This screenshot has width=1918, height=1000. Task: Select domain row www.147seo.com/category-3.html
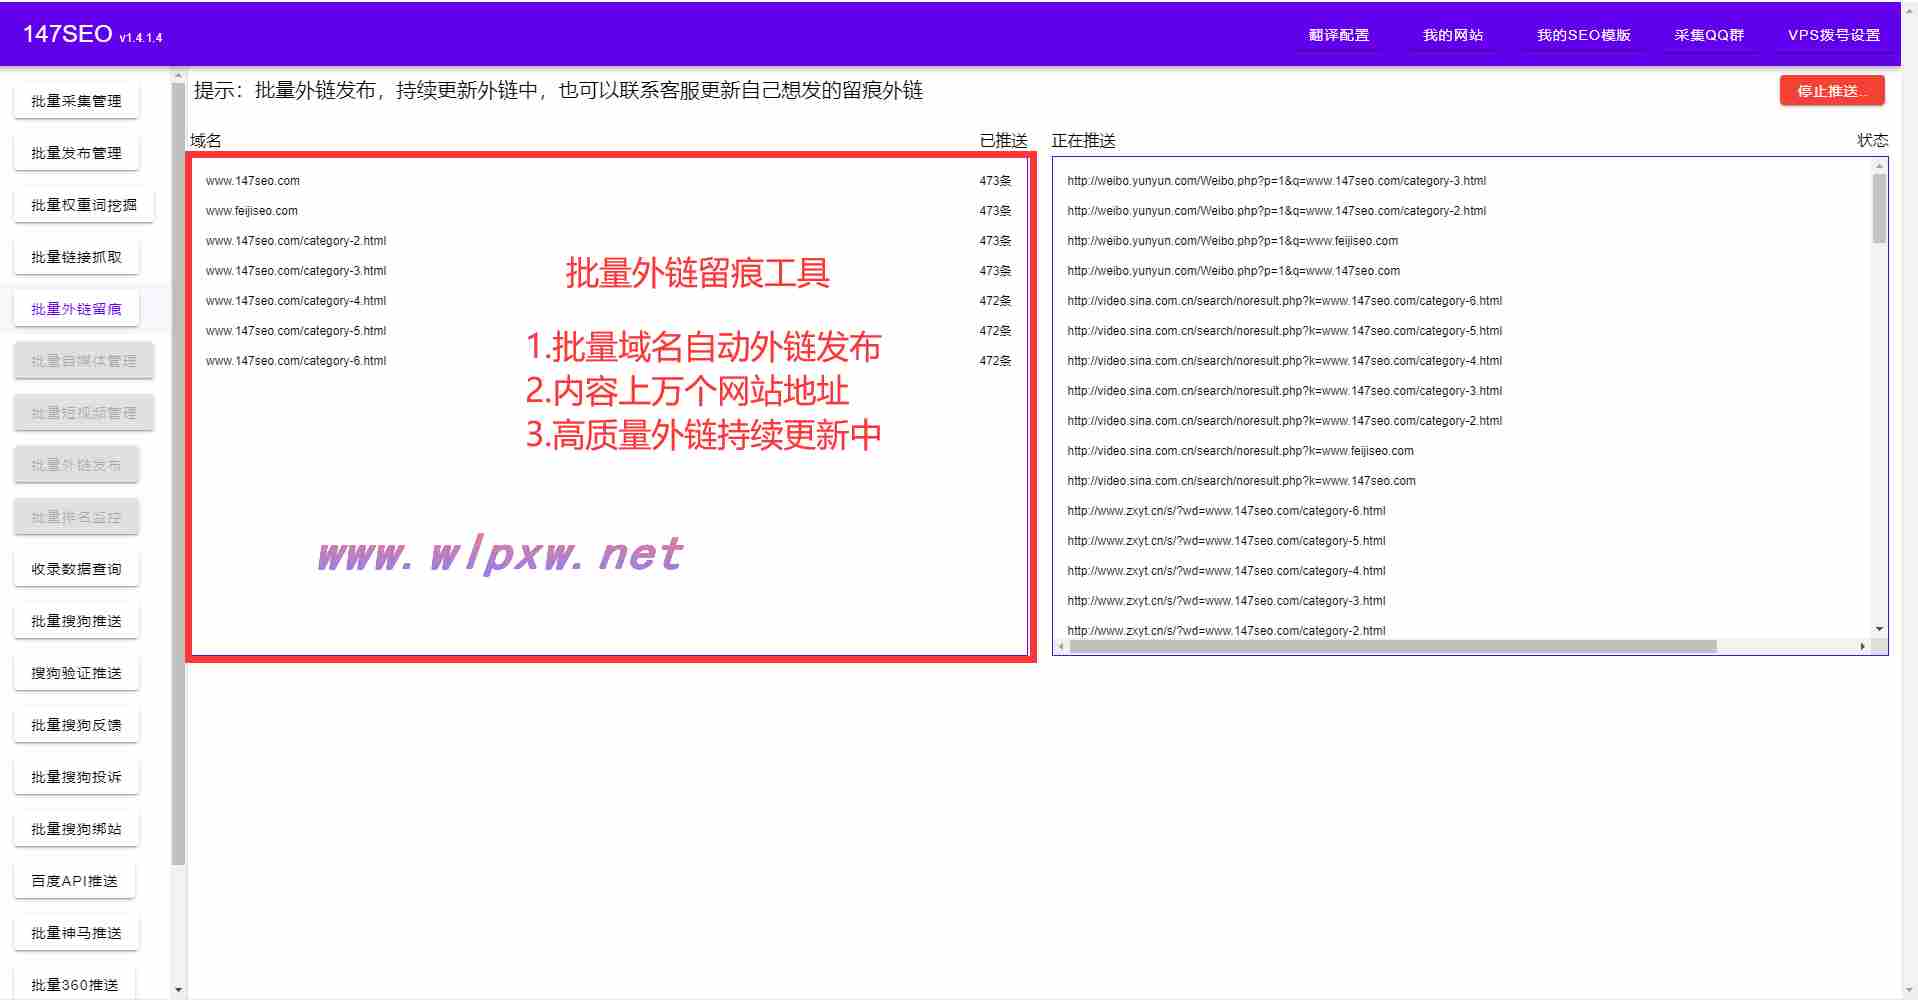[x=609, y=271]
